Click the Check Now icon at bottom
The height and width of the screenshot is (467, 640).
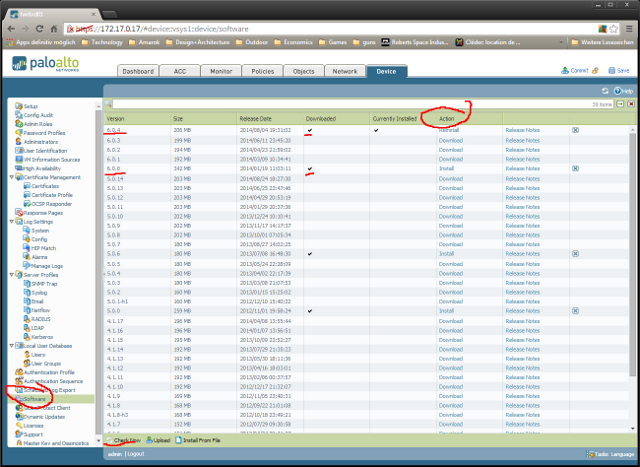point(112,439)
